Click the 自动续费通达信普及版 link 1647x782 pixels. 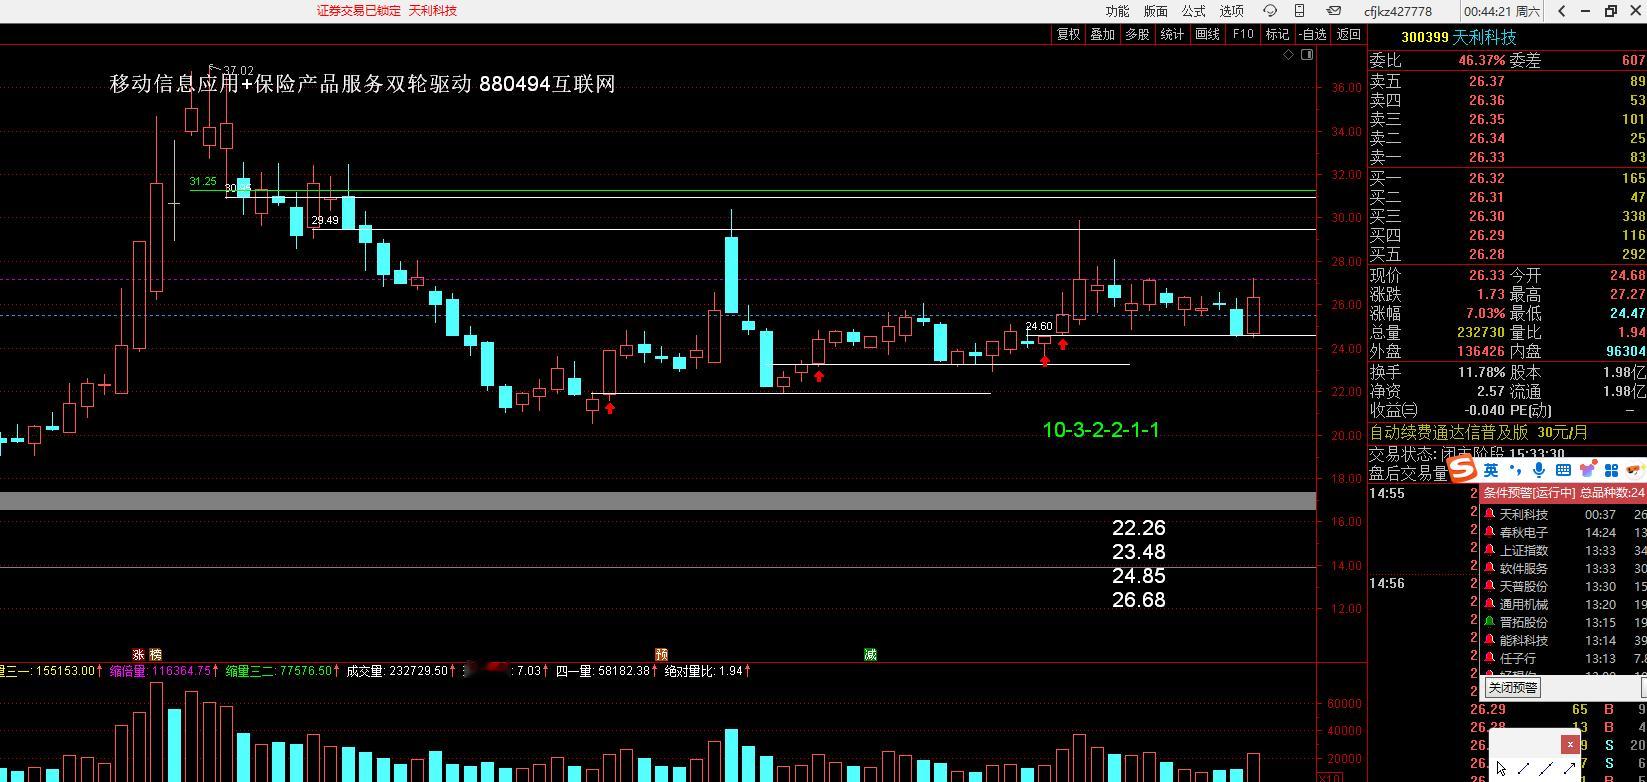[1449, 433]
